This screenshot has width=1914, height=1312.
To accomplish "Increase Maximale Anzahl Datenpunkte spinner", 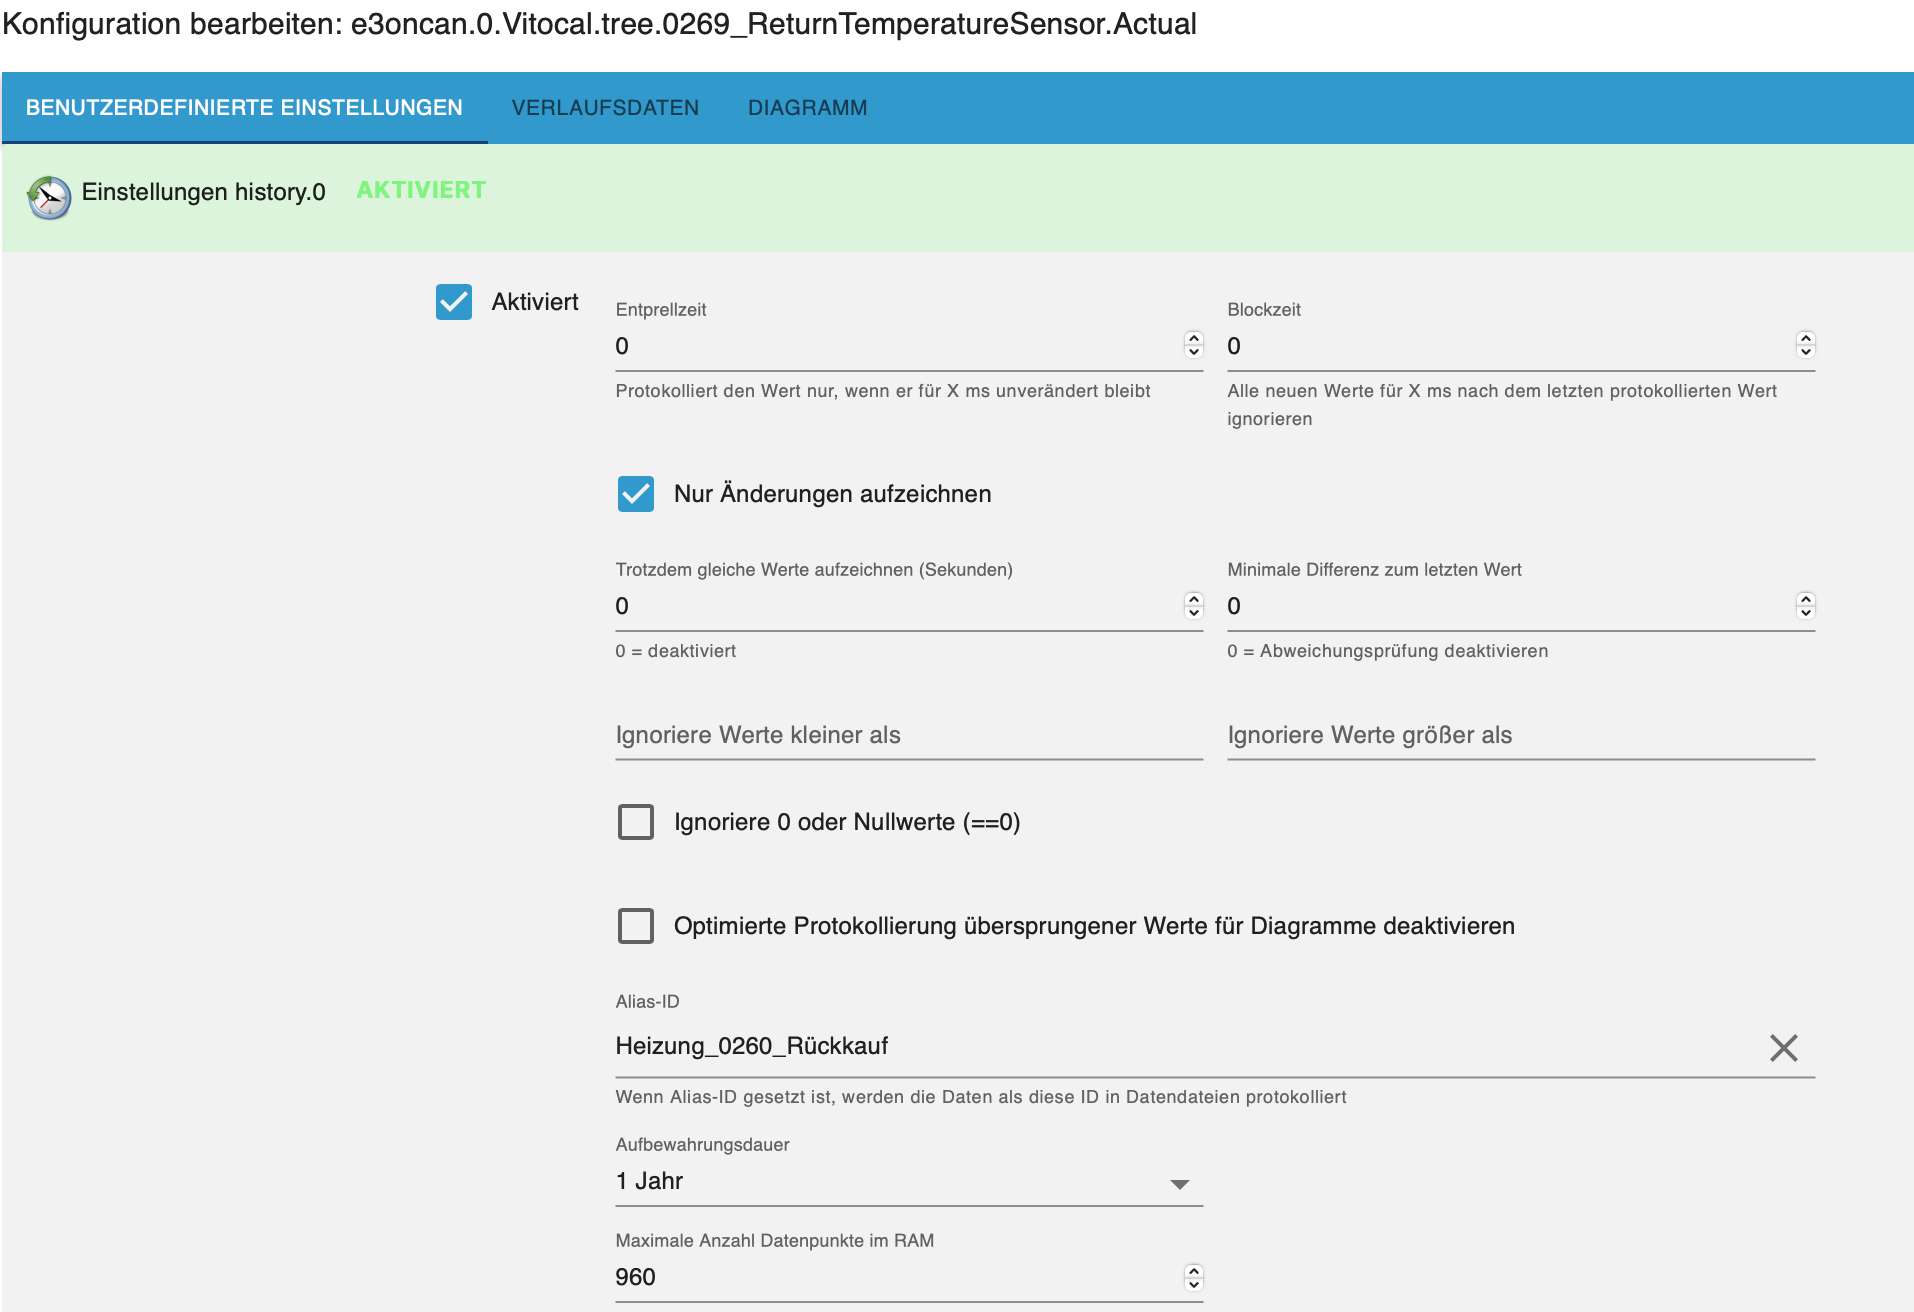I will (1194, 1270).
